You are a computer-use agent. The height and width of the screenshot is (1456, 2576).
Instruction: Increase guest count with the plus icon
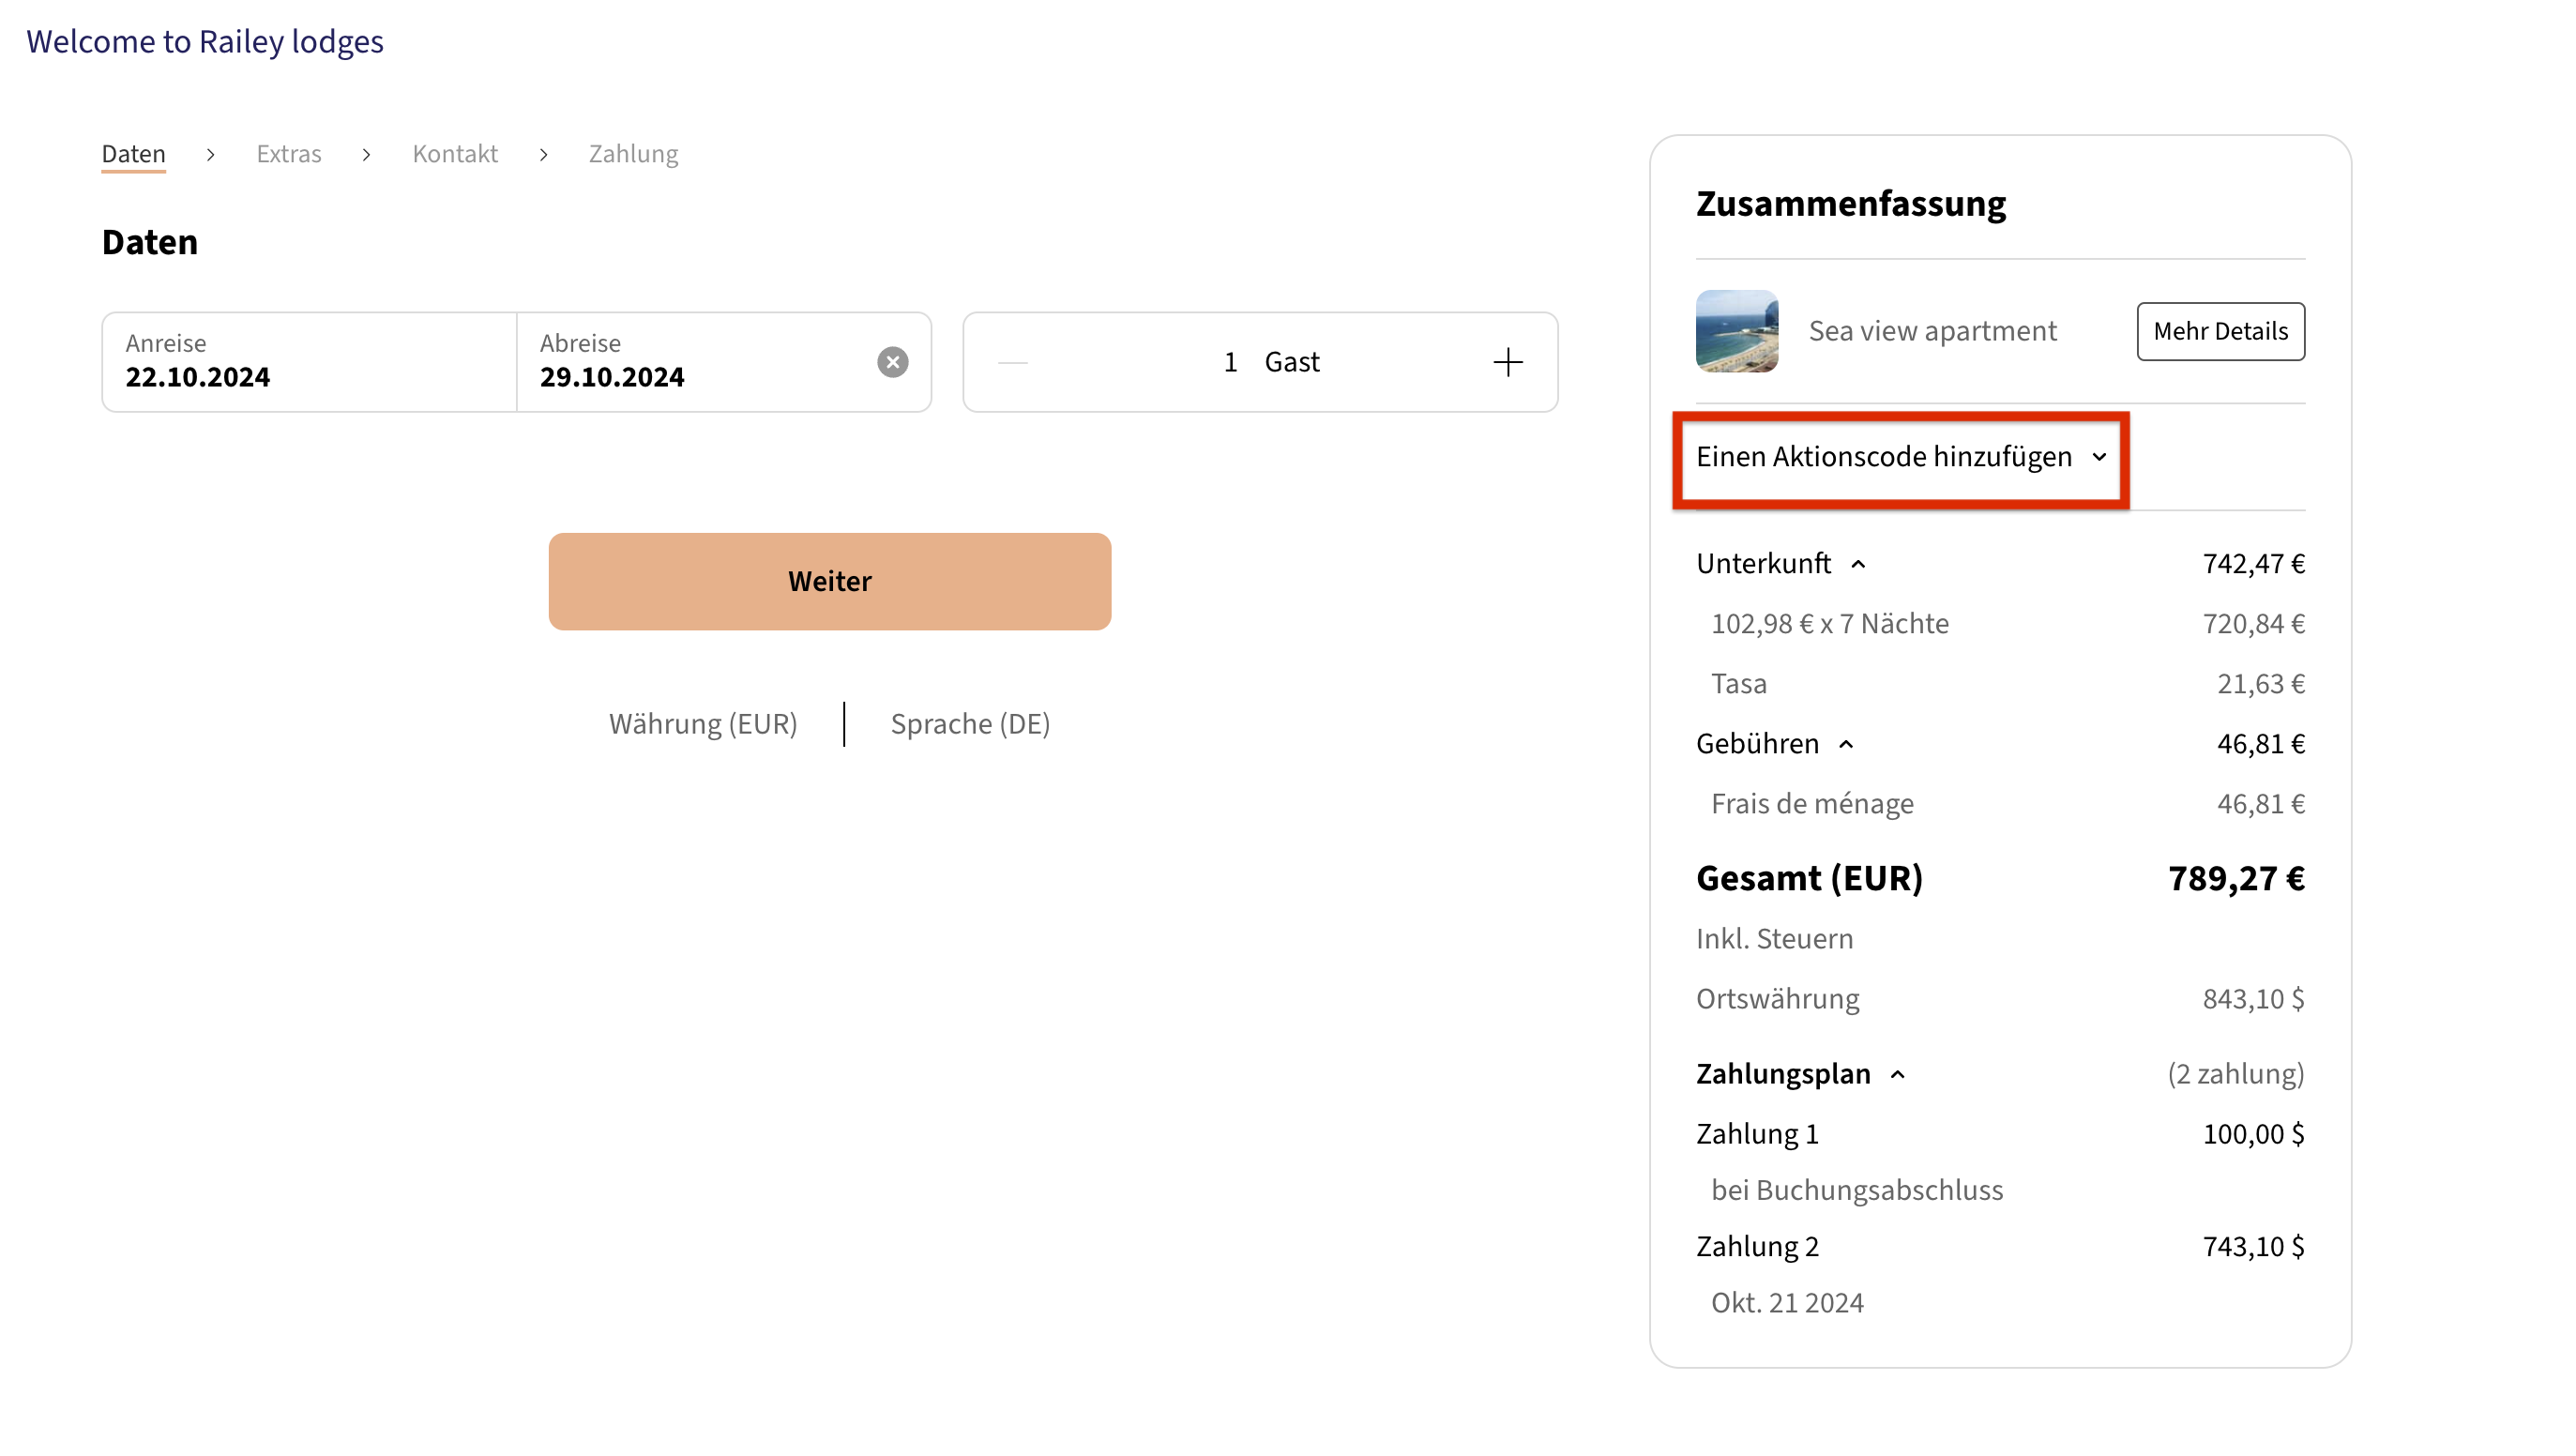click(1507, 362)
